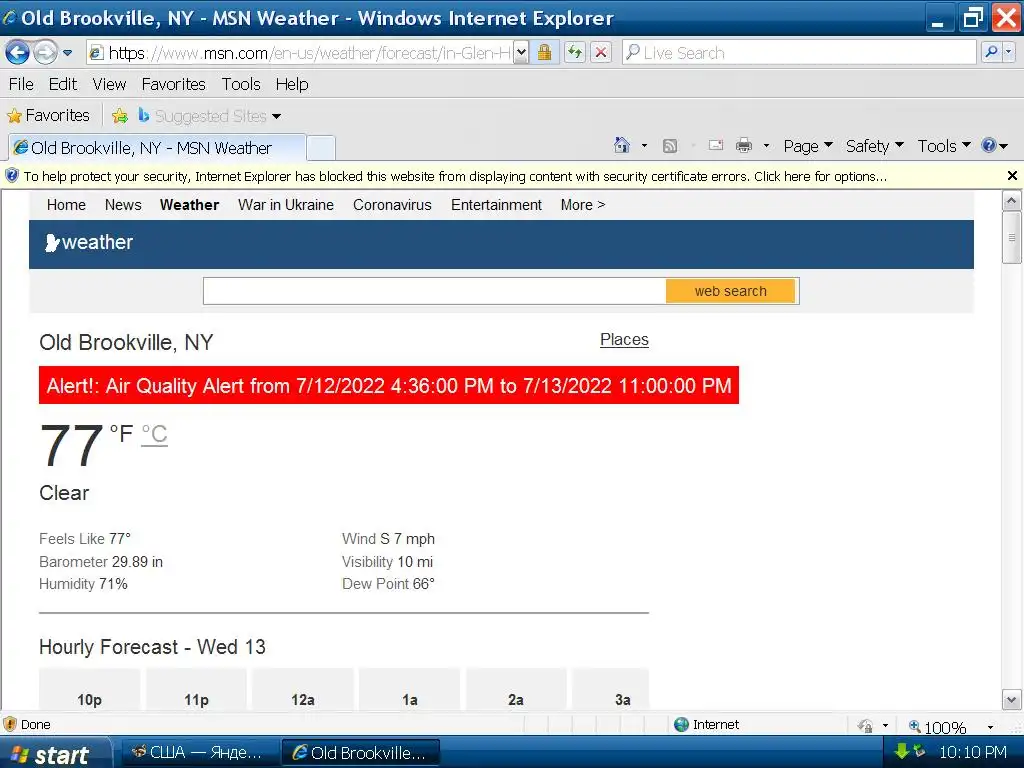1024x768 pixels.
Task: Click the MSN weather logo
Action: point(89,243)
